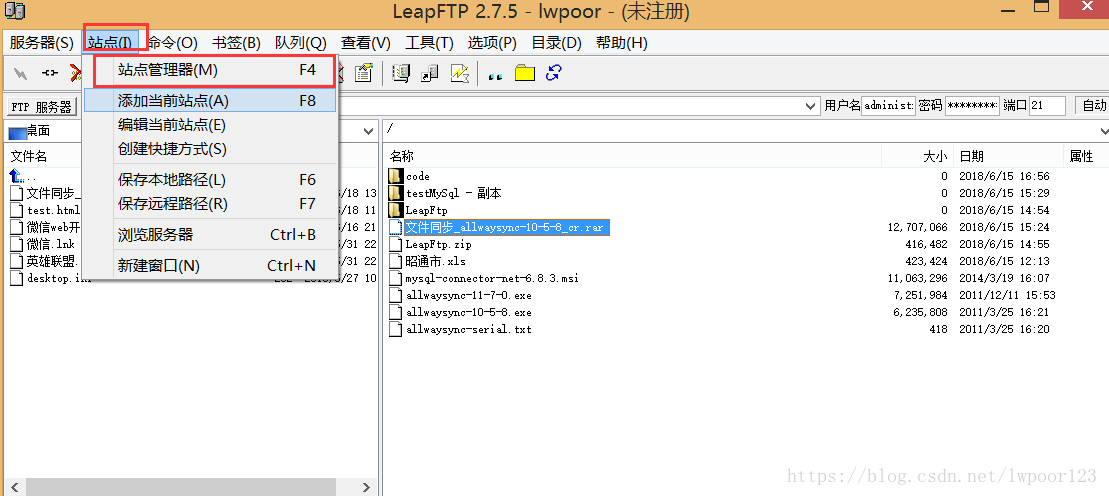Choose 添加当前站点 in the menu
1109x496 pixels.
pos(173,101)
